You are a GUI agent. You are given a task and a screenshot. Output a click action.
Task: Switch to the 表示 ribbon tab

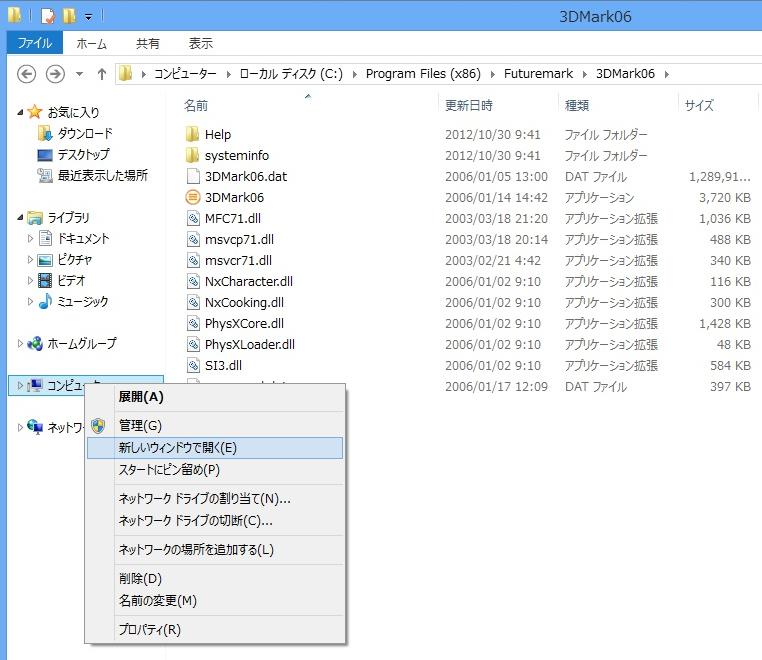pos(200,43)
